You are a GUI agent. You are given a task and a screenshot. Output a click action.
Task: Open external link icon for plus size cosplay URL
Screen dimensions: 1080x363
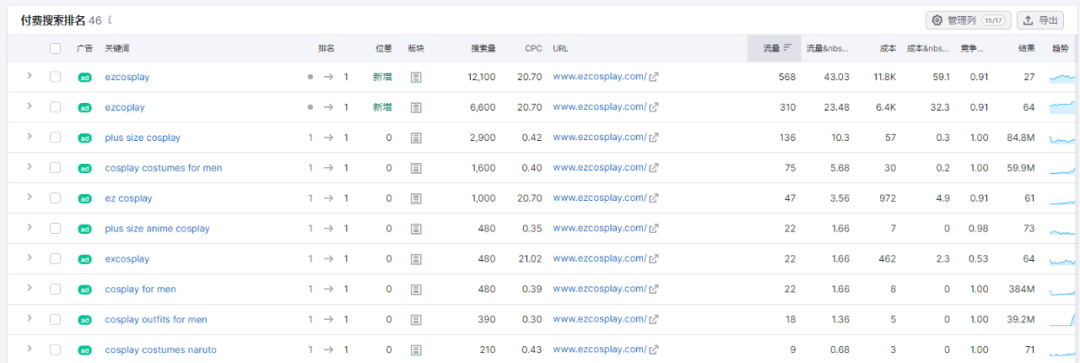(x=654, y=138)
